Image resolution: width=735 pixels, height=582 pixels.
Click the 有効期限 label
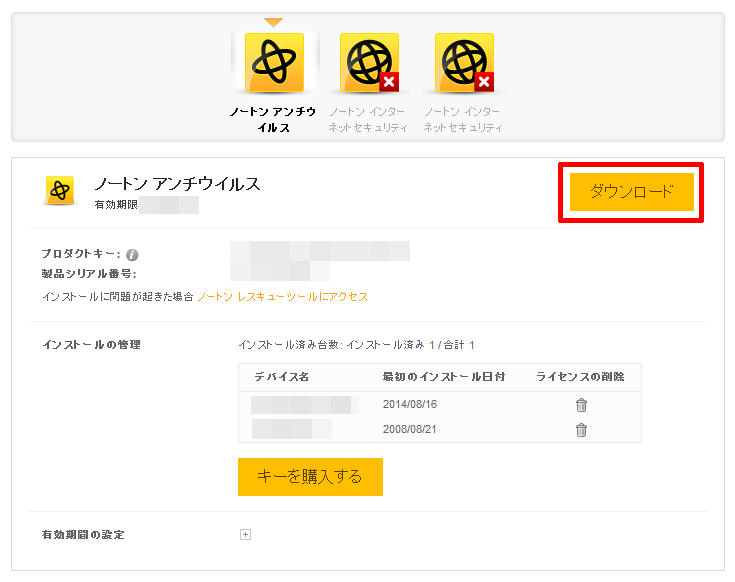[x=116, y=205]
